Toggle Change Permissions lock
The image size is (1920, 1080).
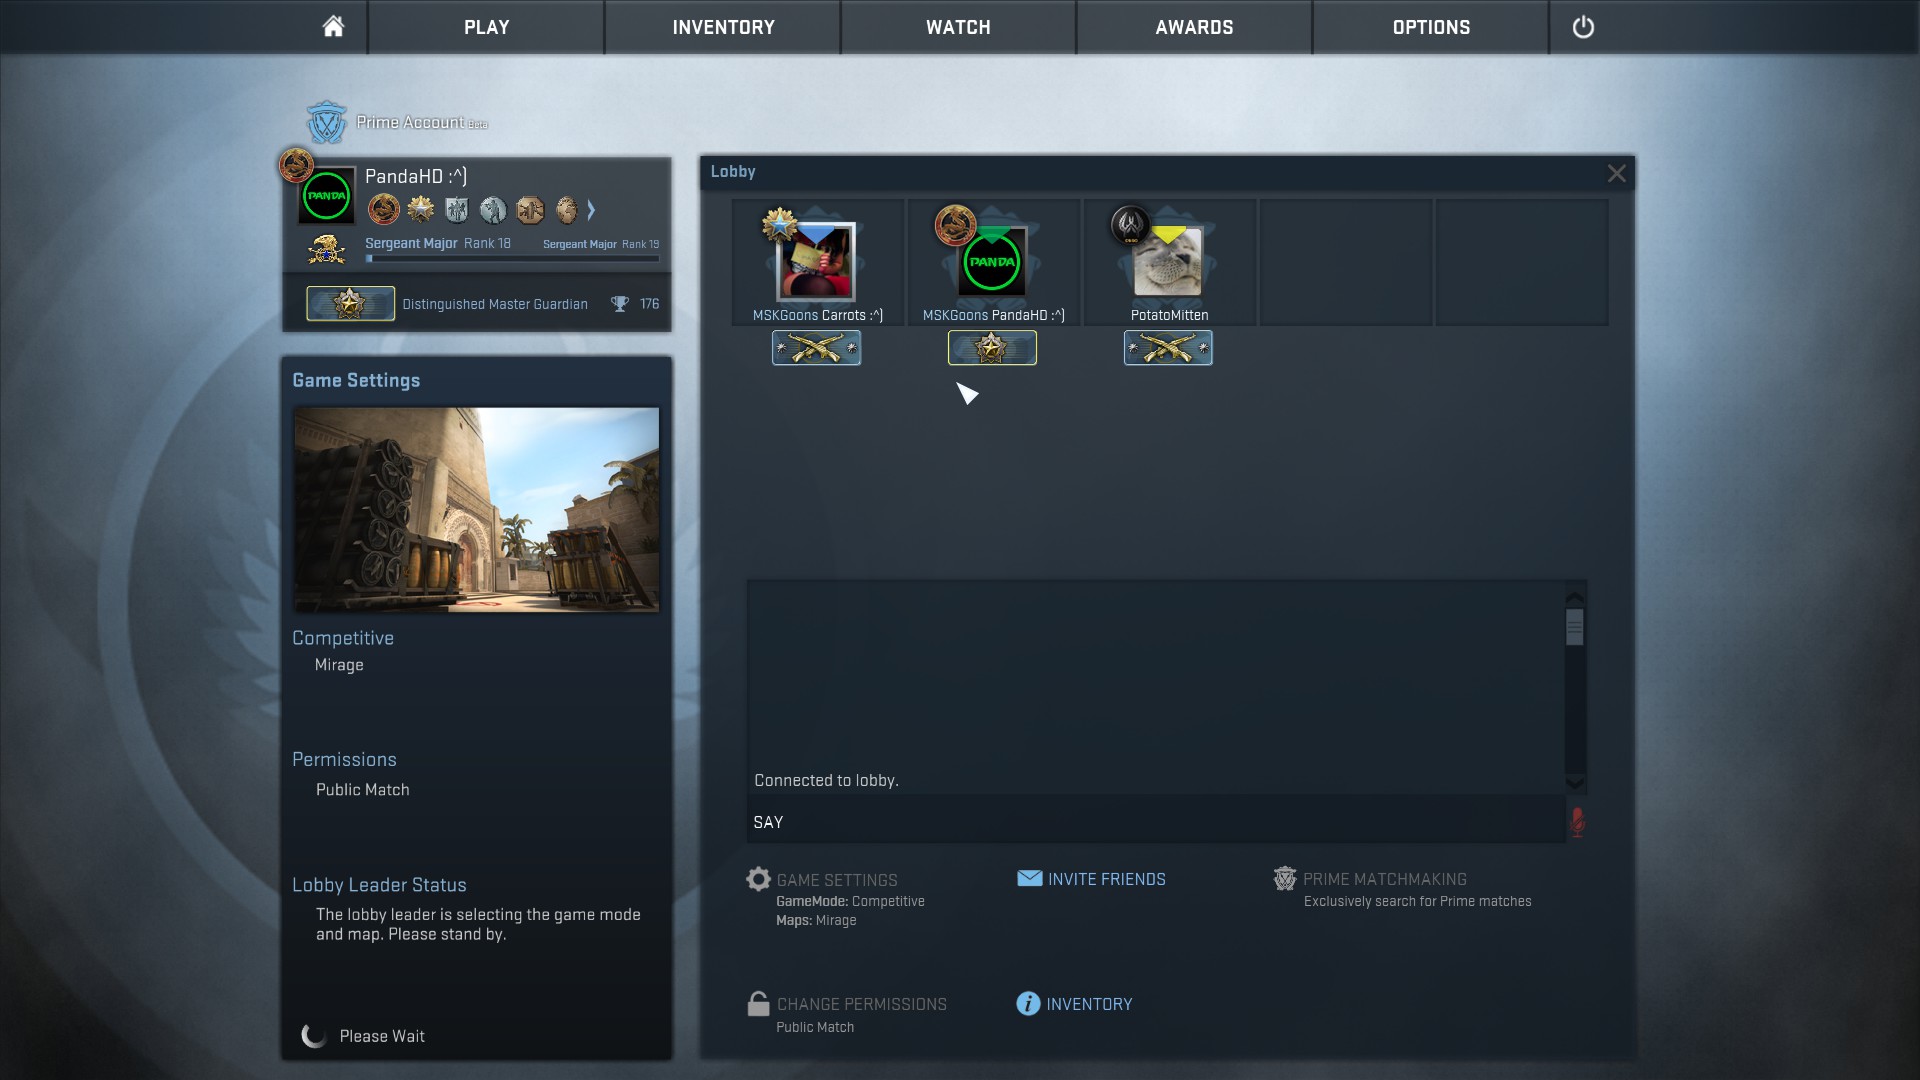coord(759,1004)
